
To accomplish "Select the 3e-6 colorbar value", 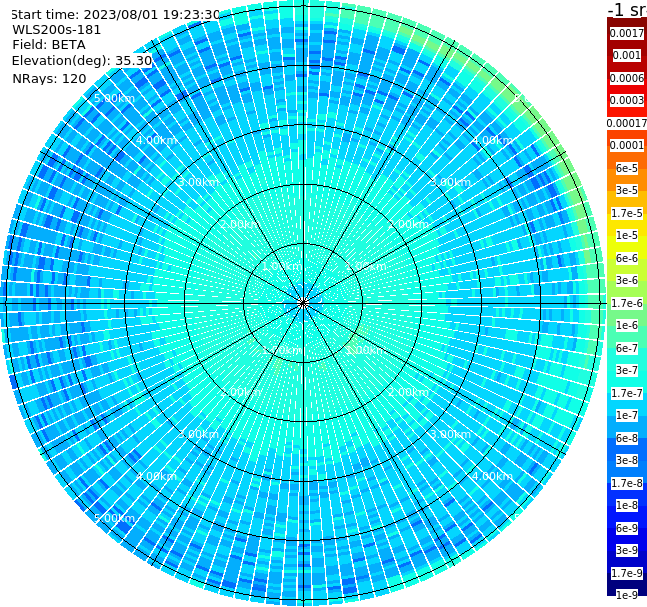I will 627,280.
